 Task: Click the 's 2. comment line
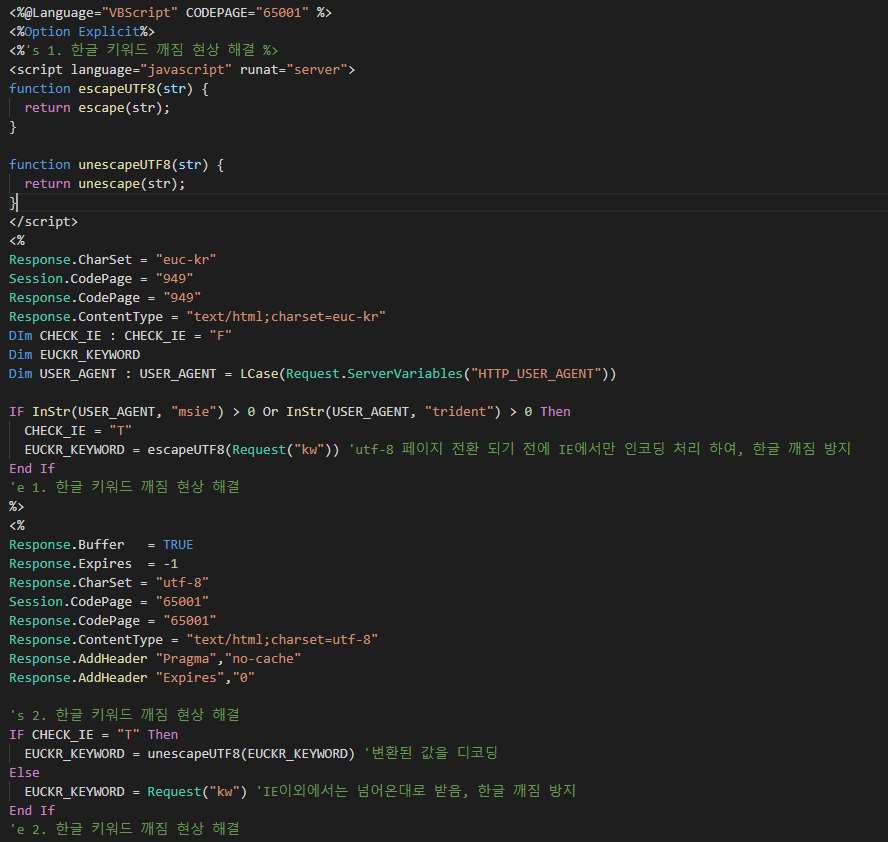point(124,715)
